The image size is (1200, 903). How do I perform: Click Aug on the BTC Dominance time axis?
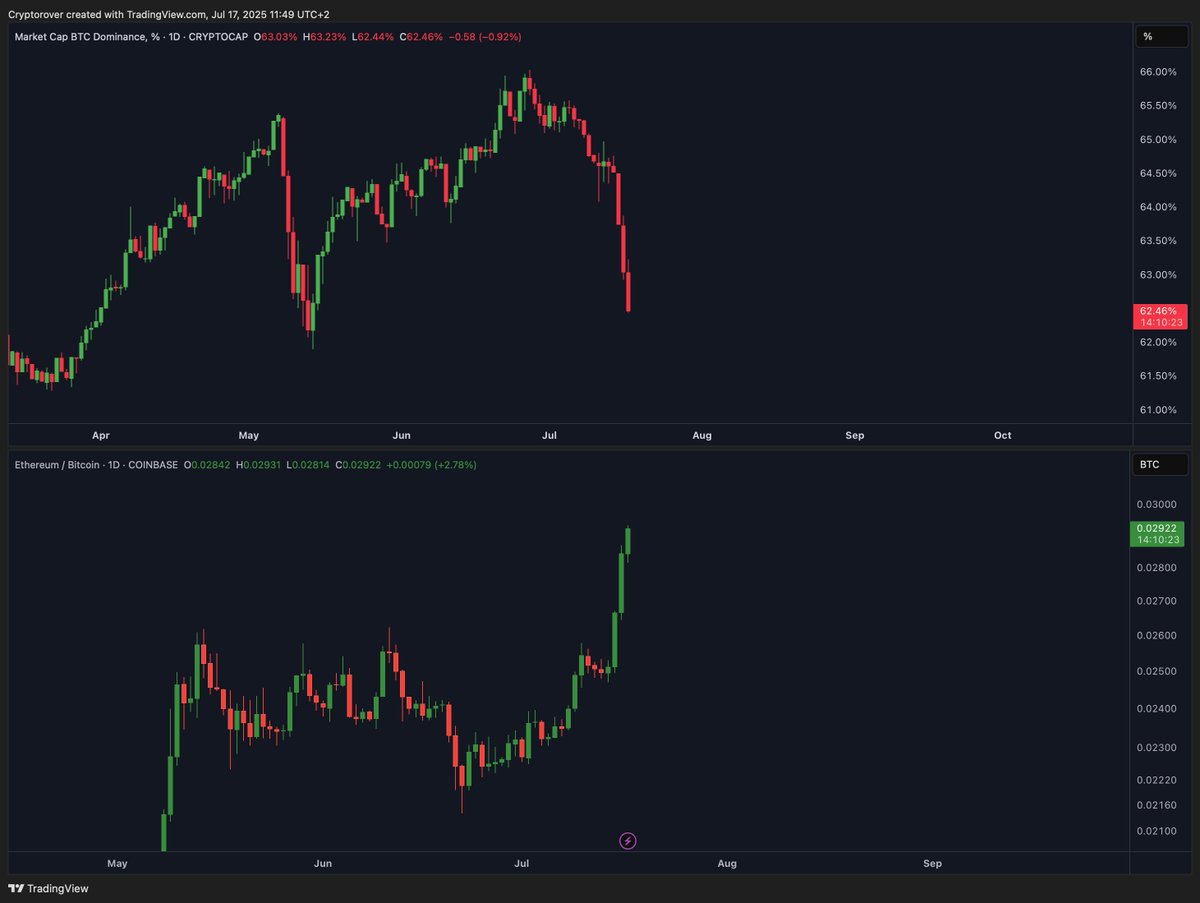[702, 436]
